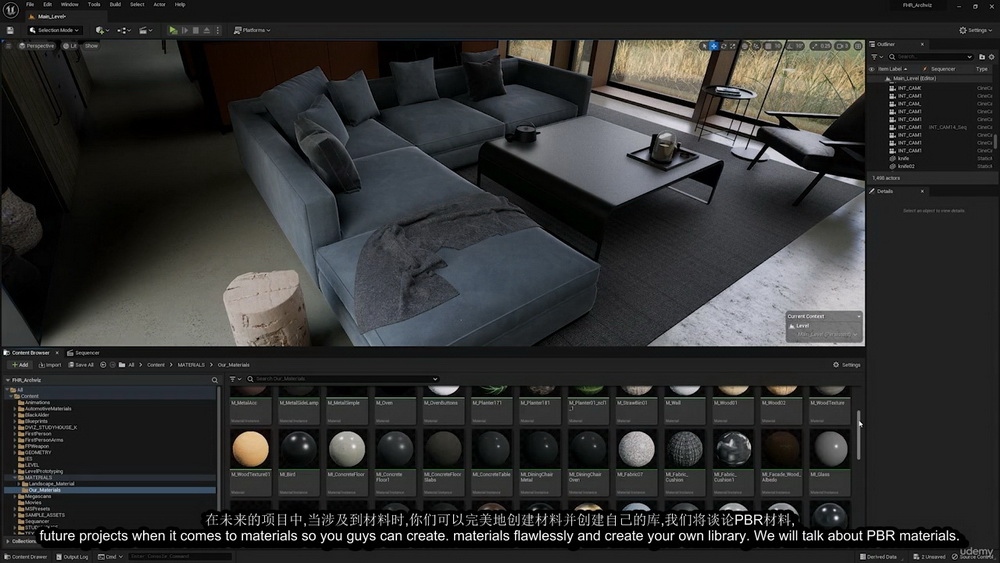
Task: Open the surface snapping options icon
Action: (x=756, y=46)
